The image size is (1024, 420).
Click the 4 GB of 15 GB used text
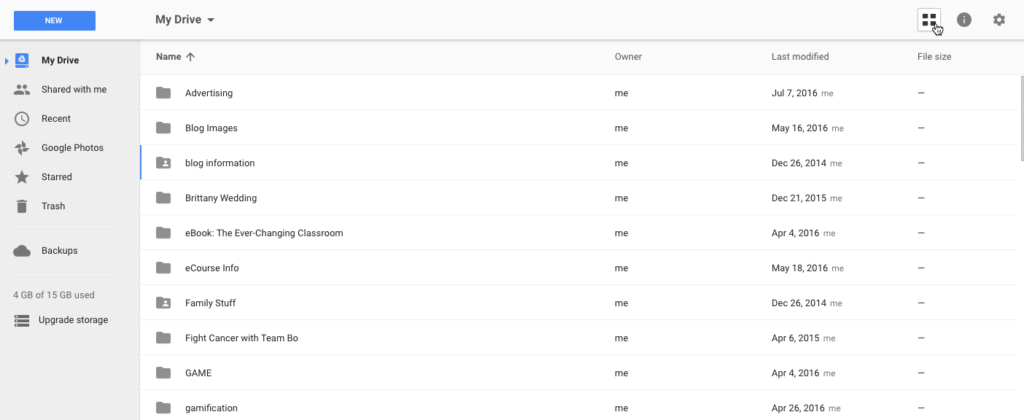[54, 295]
